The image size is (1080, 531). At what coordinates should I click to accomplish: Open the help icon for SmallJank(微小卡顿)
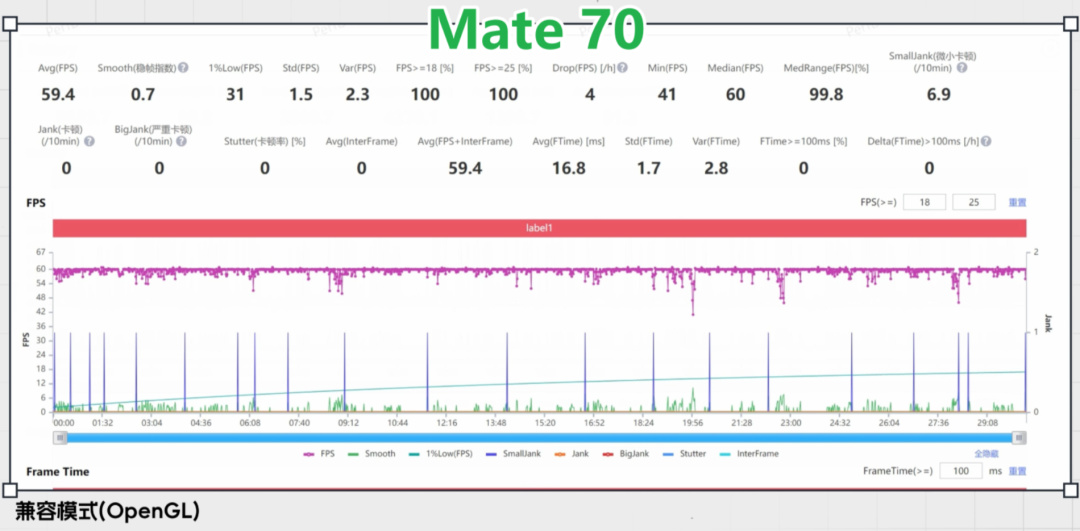[x=962, y=68]
